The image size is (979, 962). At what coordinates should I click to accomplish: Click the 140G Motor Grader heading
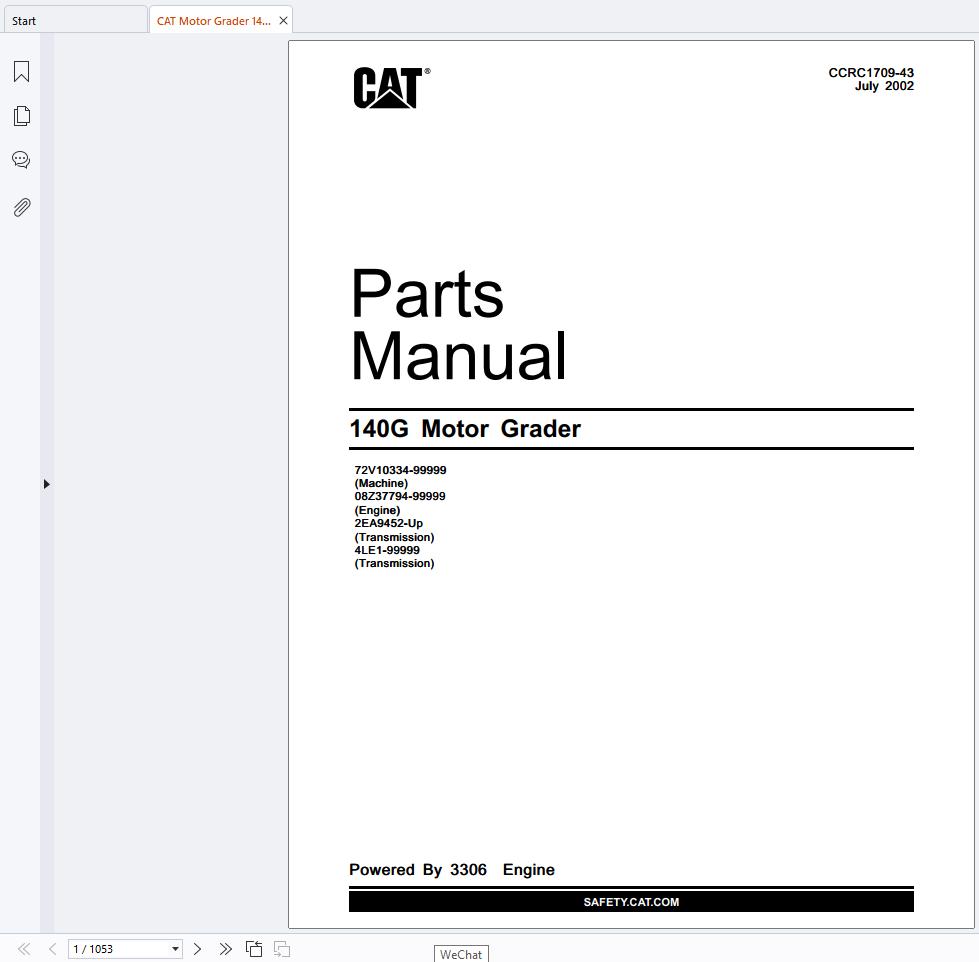click(465, 429)
